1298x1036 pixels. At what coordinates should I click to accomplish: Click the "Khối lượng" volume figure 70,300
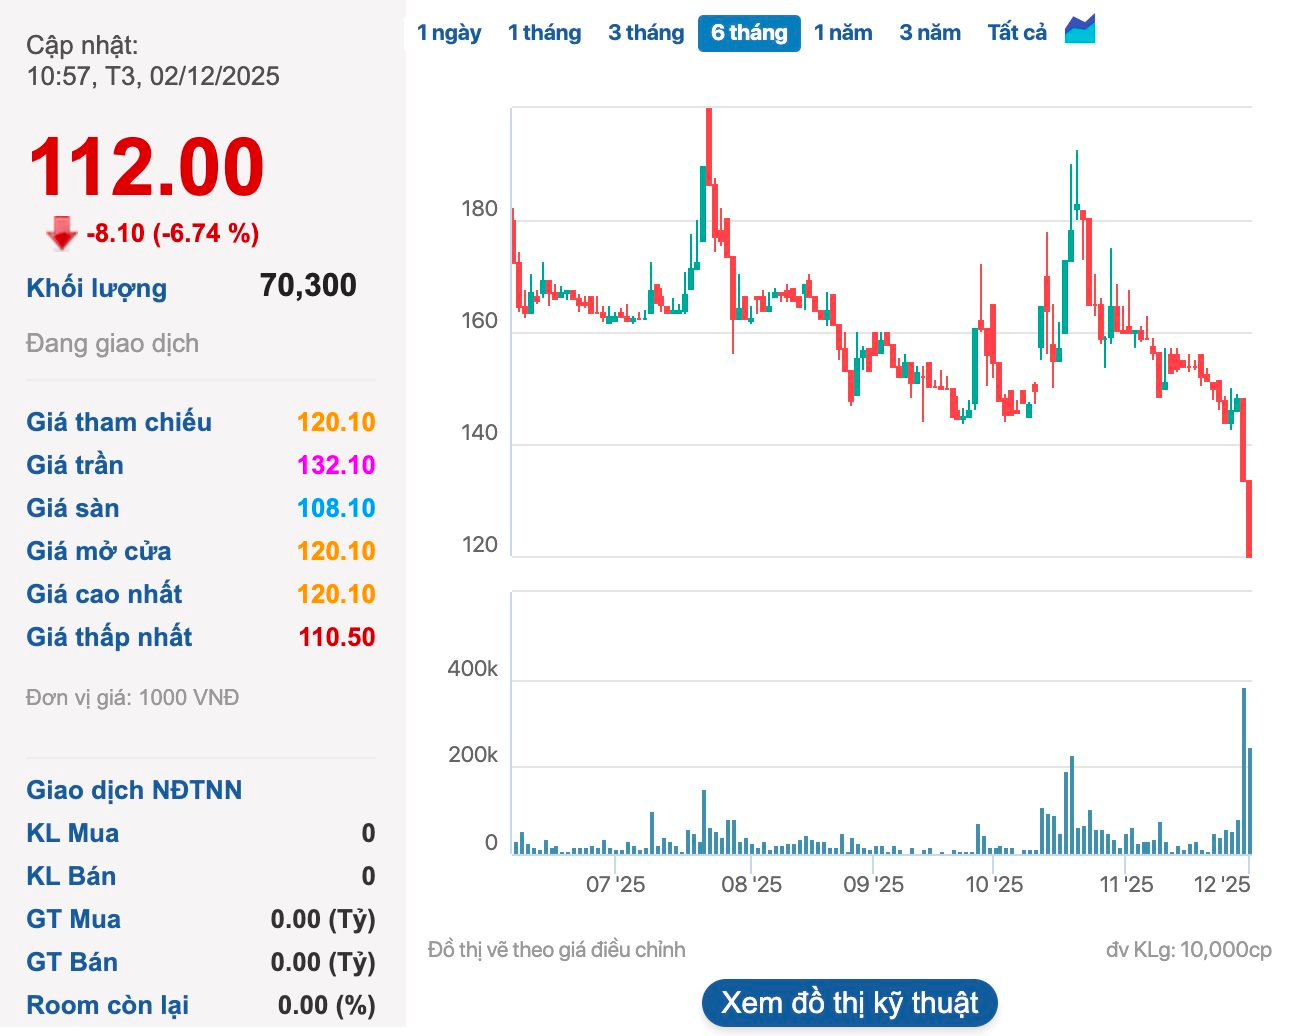(309, 285)
